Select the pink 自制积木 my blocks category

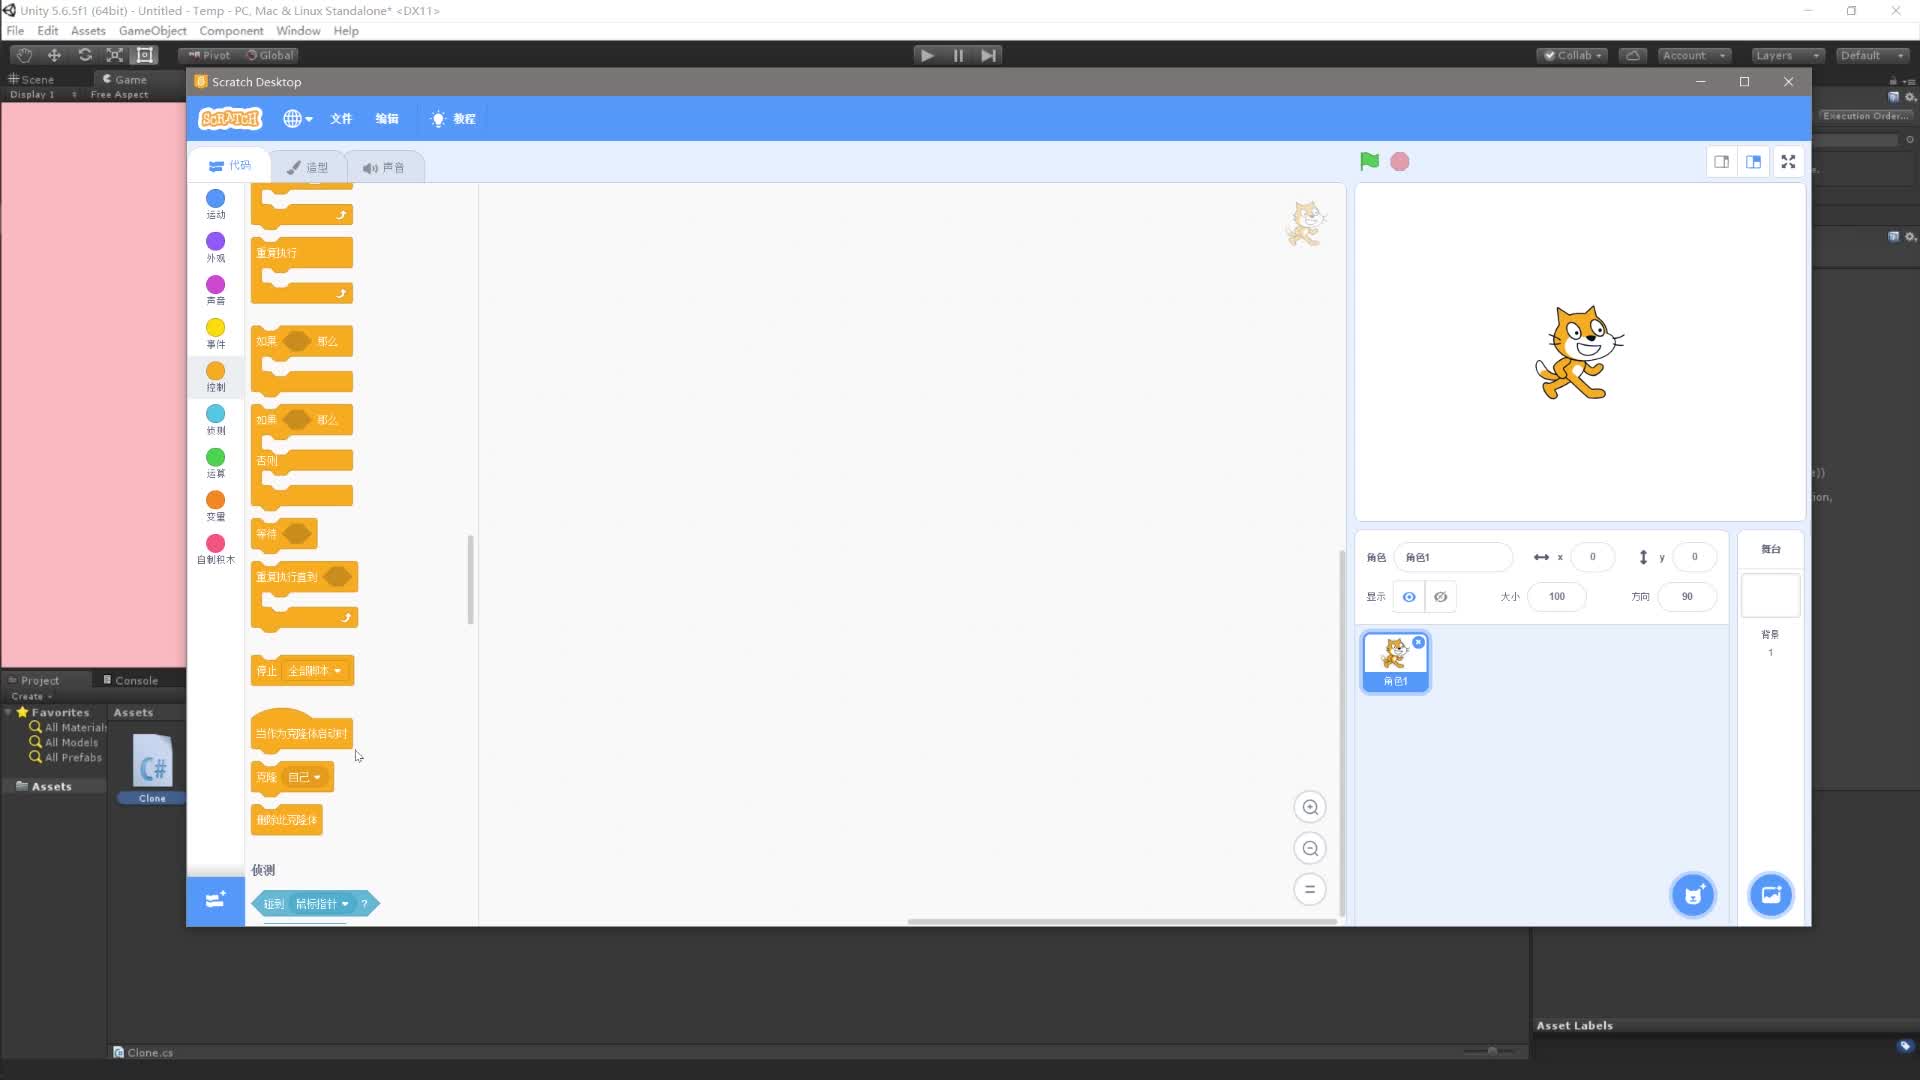215,549
